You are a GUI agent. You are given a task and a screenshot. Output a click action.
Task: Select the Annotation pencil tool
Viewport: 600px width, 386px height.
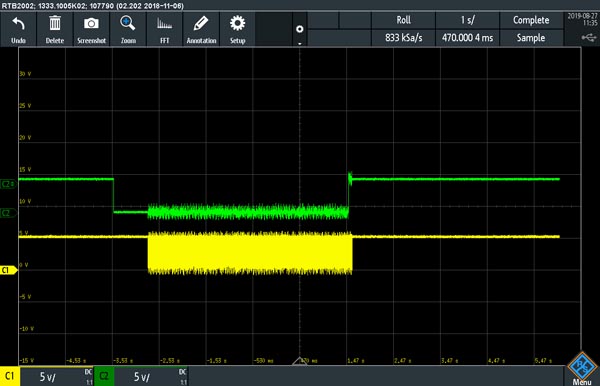click(x=201, y=29)
